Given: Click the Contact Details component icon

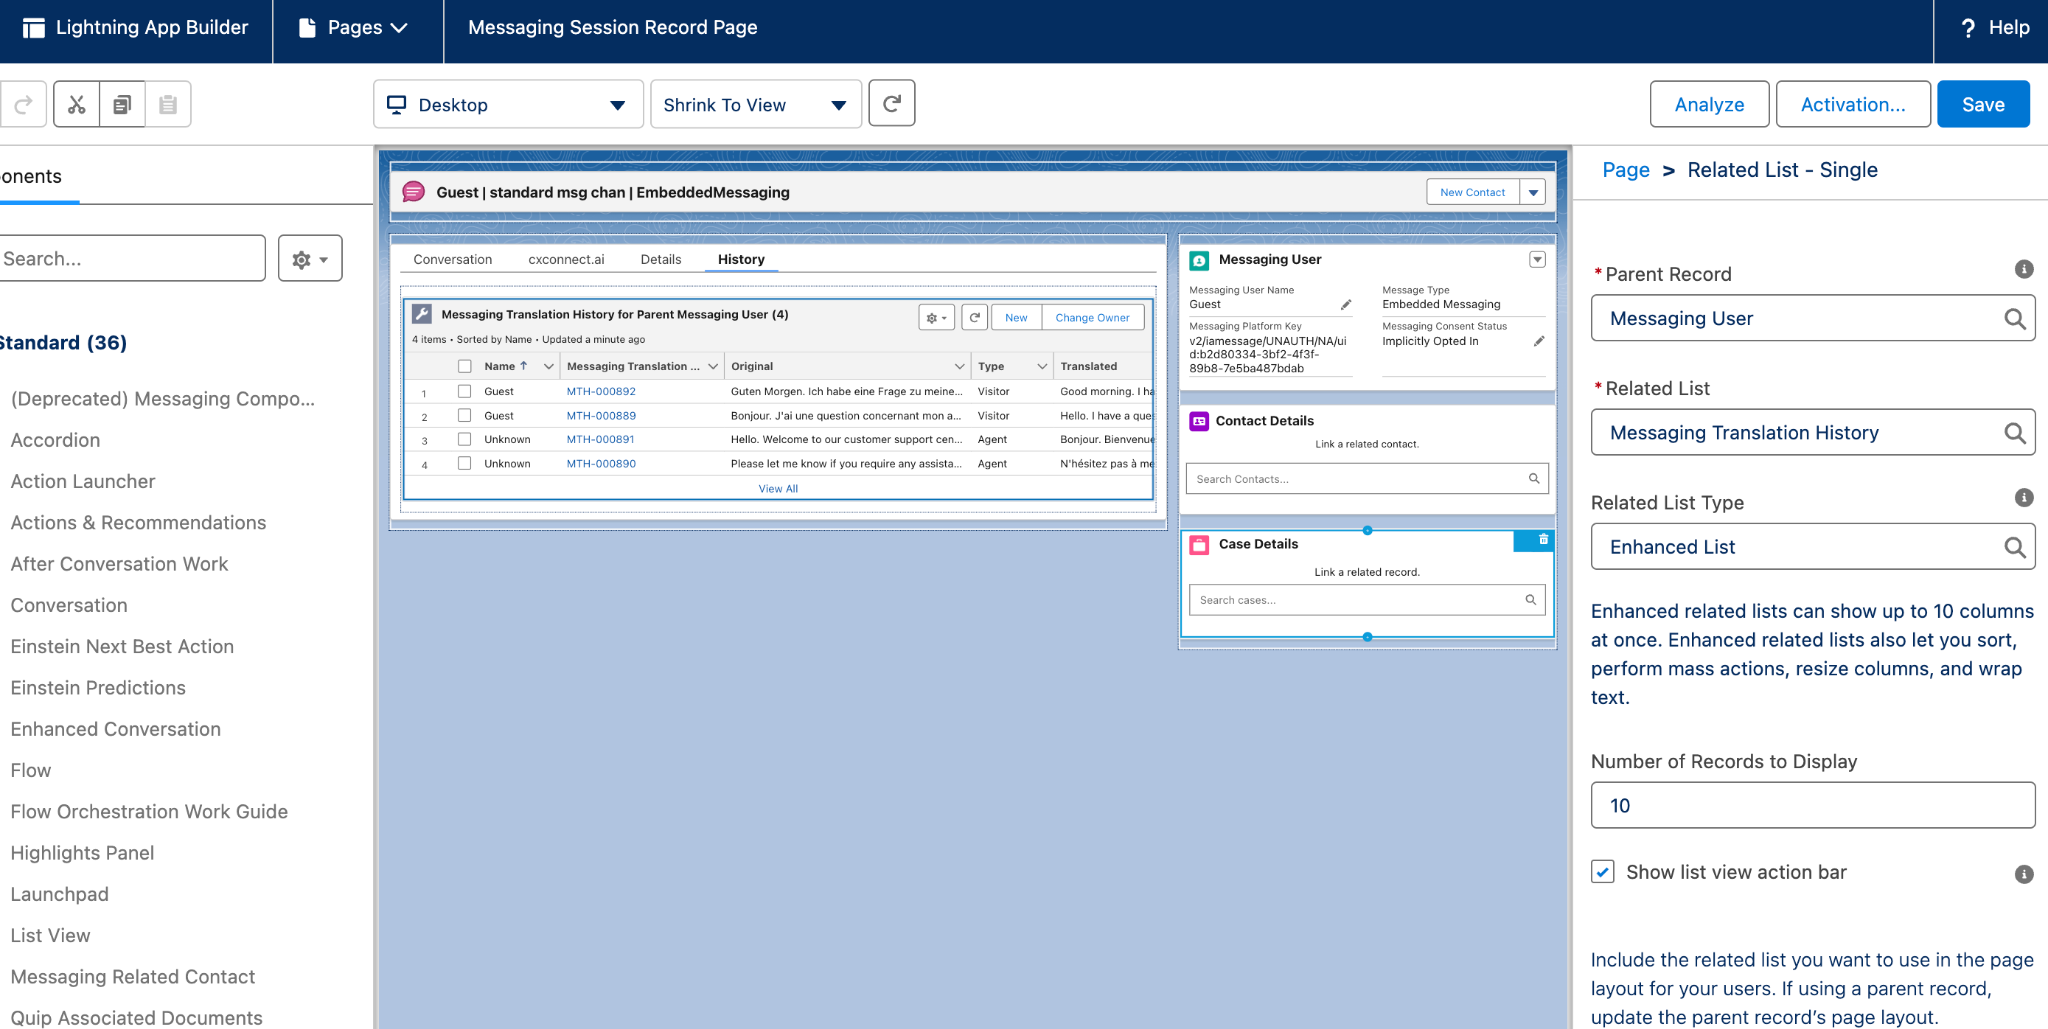Looking at the screenshot, I should [1199, 421].
